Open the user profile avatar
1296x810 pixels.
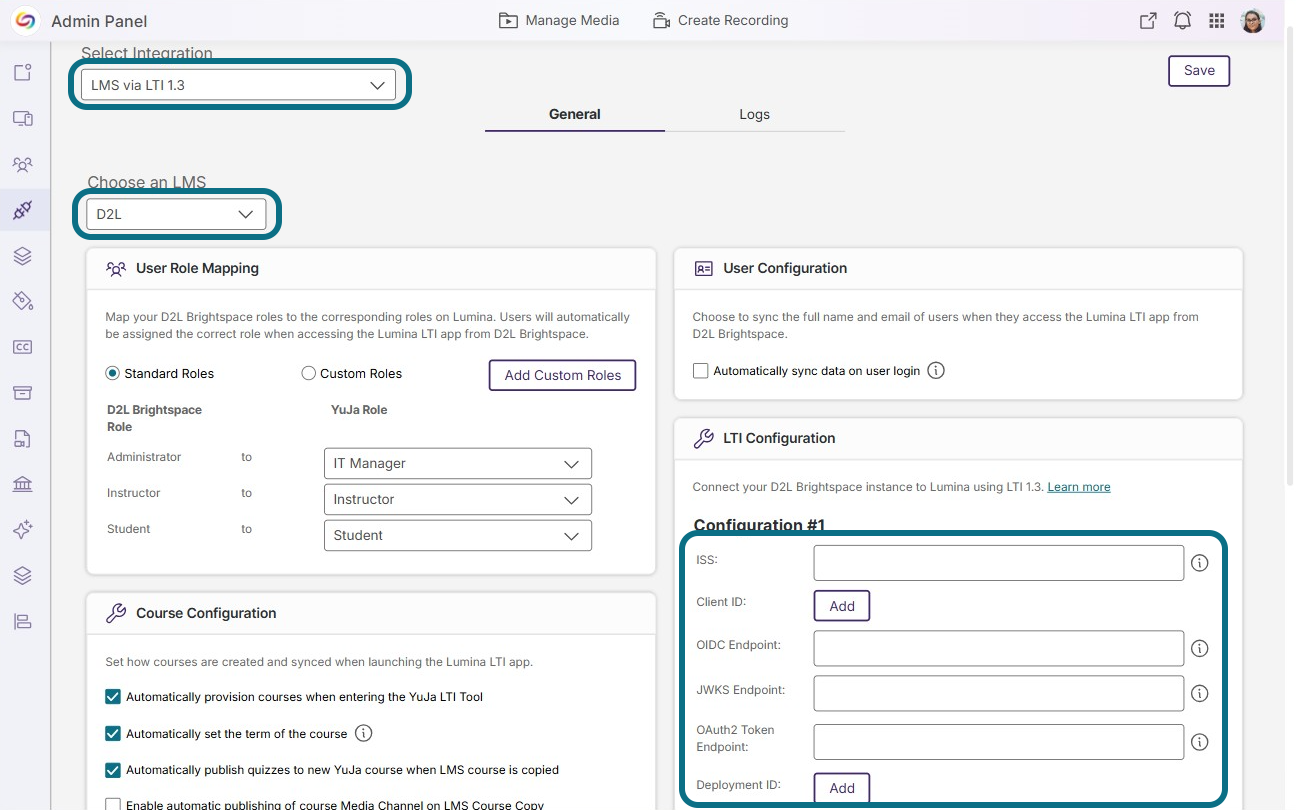coord(1253,21)
